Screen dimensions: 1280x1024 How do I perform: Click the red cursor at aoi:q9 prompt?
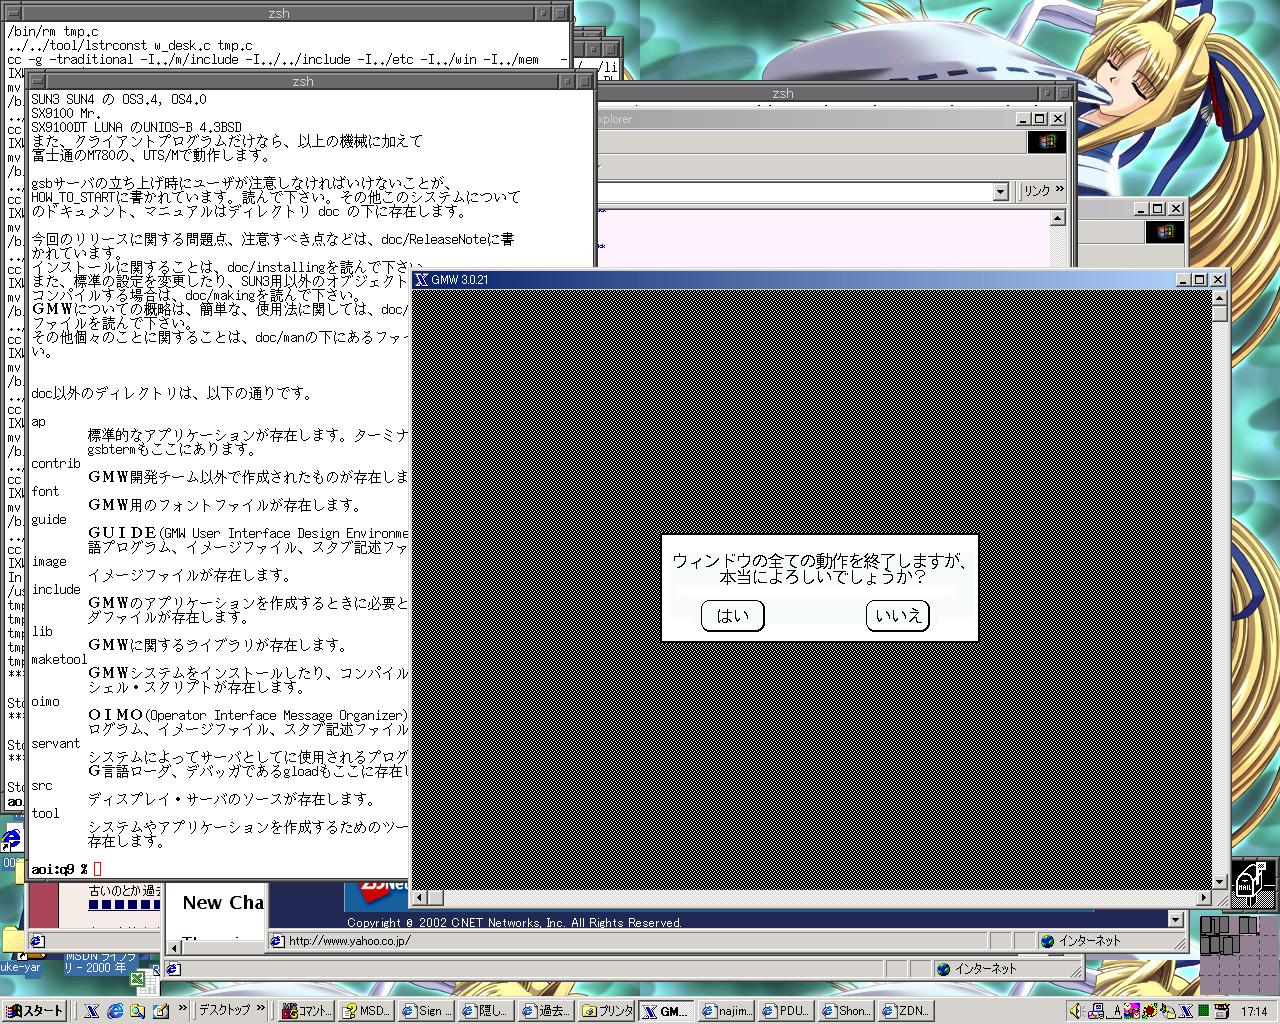[98, 869]
